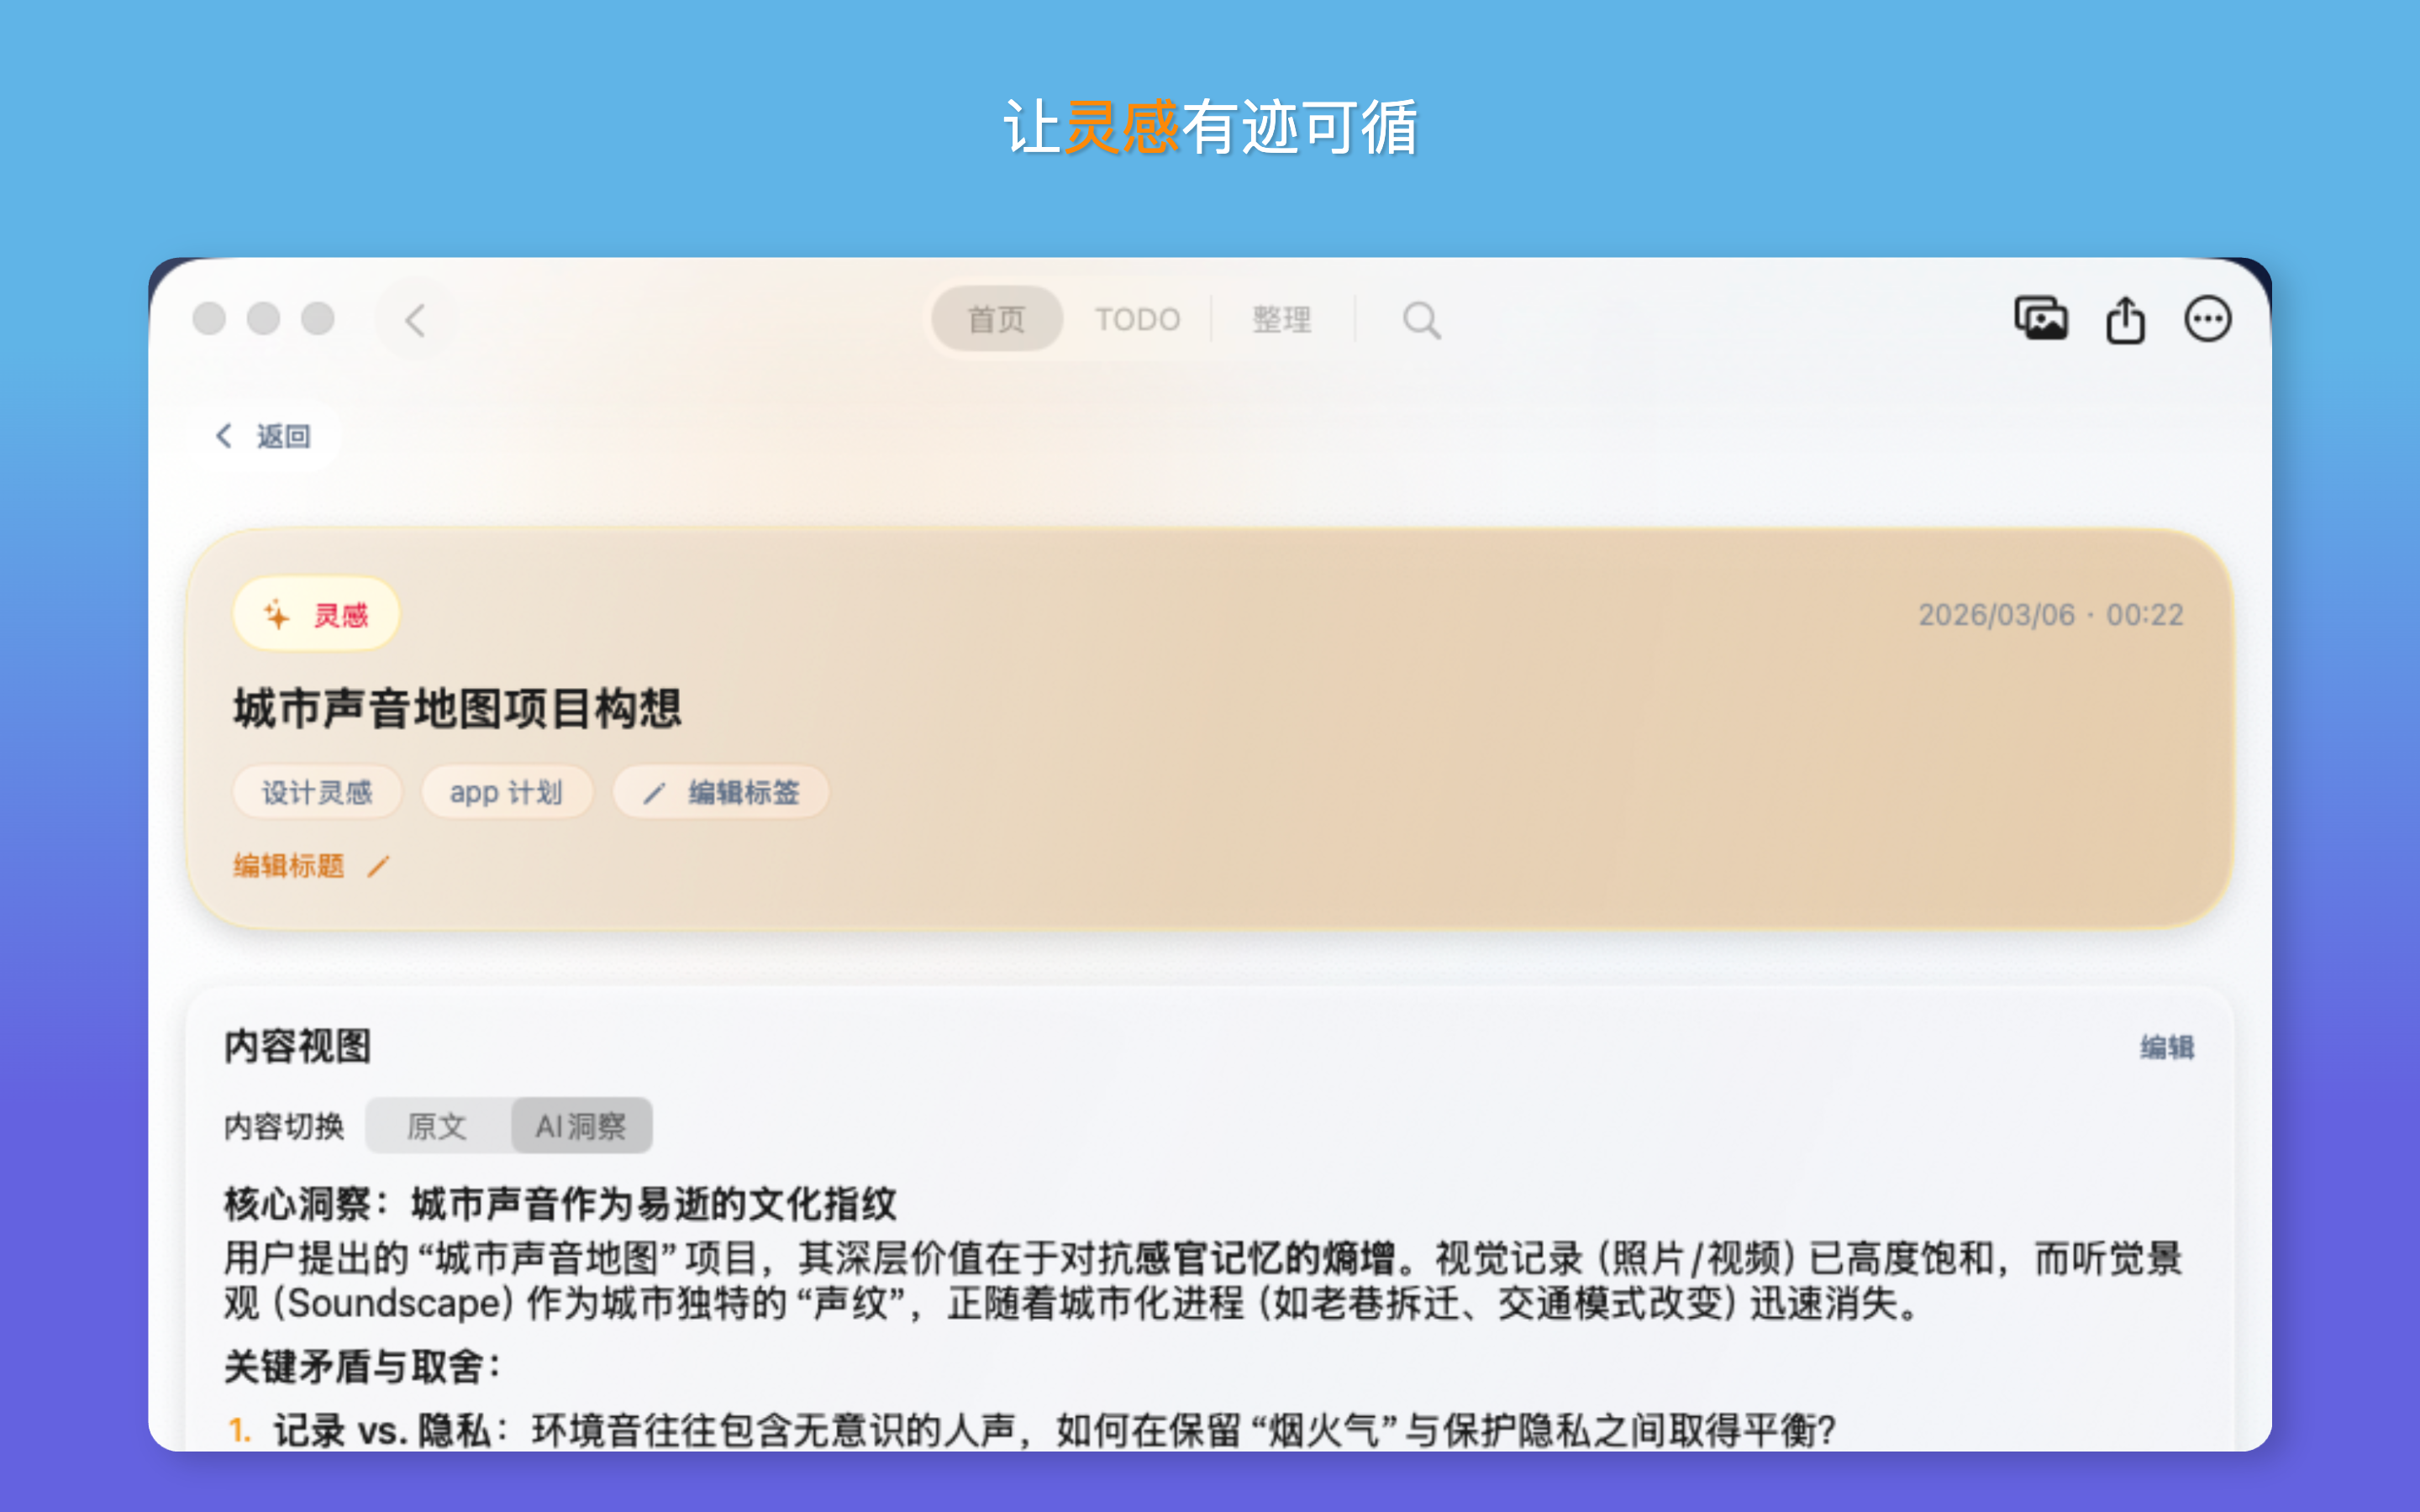The width and height of the screenshot is (2420, 1512).
Task: Click the 灵感 category badge
Action: coord(317,614)
